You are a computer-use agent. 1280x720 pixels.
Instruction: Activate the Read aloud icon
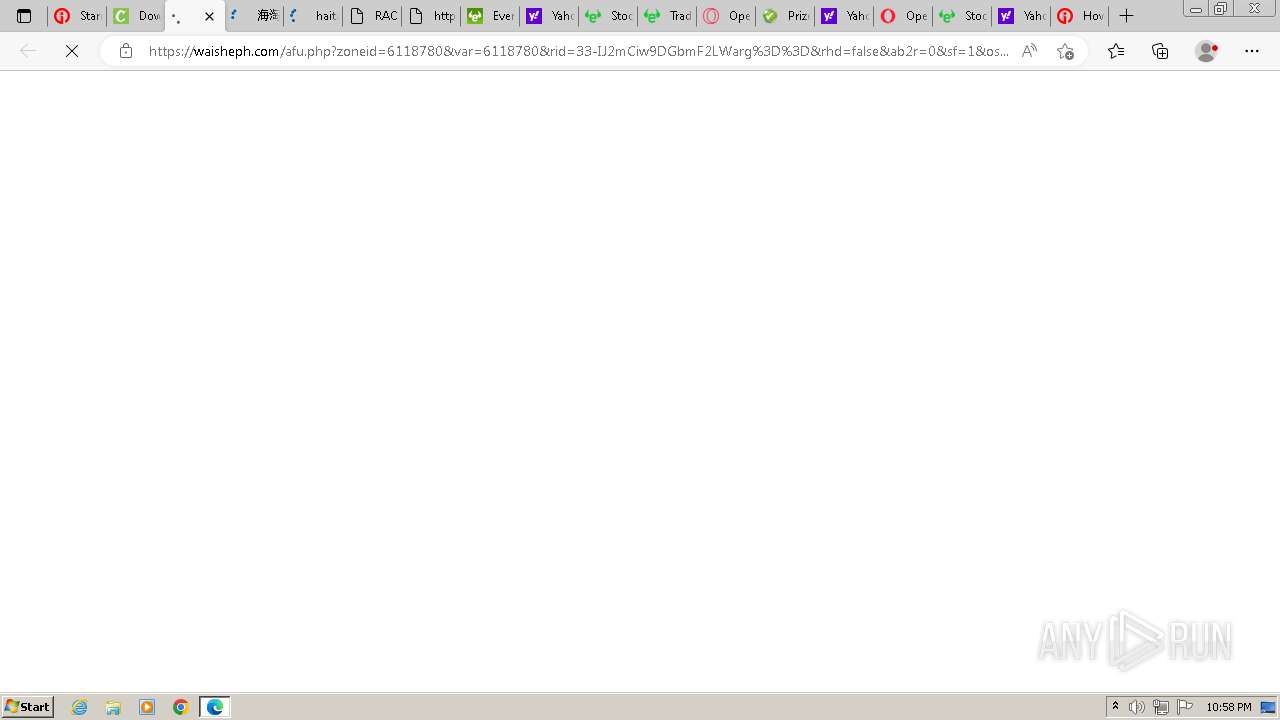pos(1029,51)
